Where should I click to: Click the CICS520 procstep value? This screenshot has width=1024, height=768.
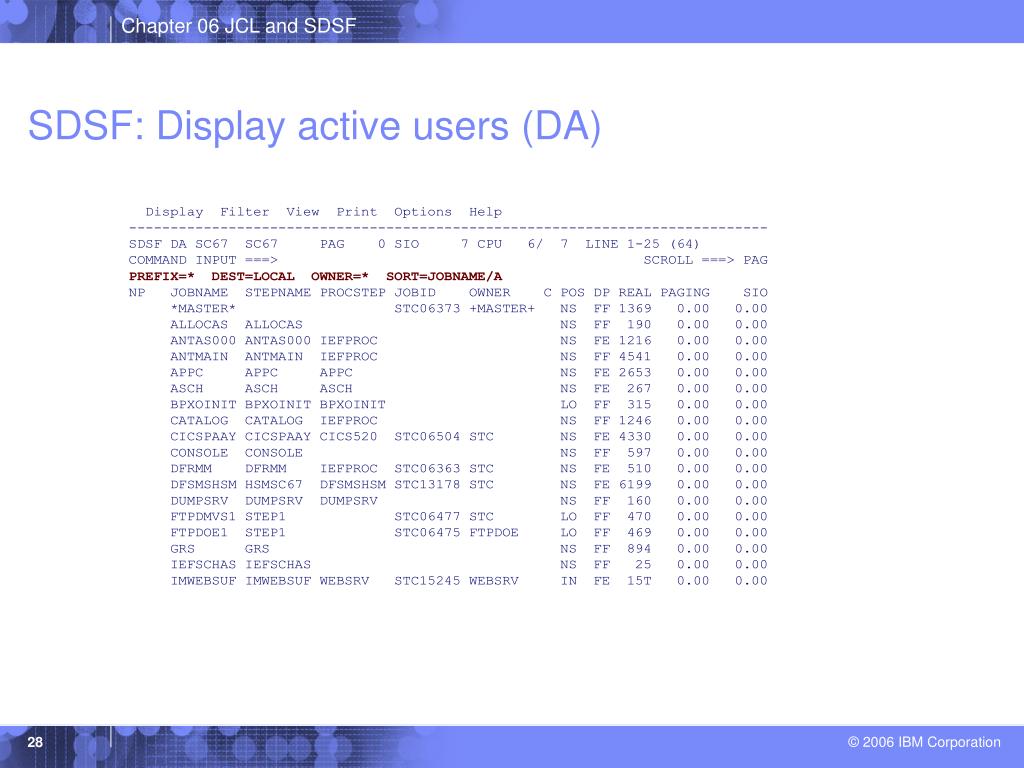pyautogui.click(x=348, y=436)
